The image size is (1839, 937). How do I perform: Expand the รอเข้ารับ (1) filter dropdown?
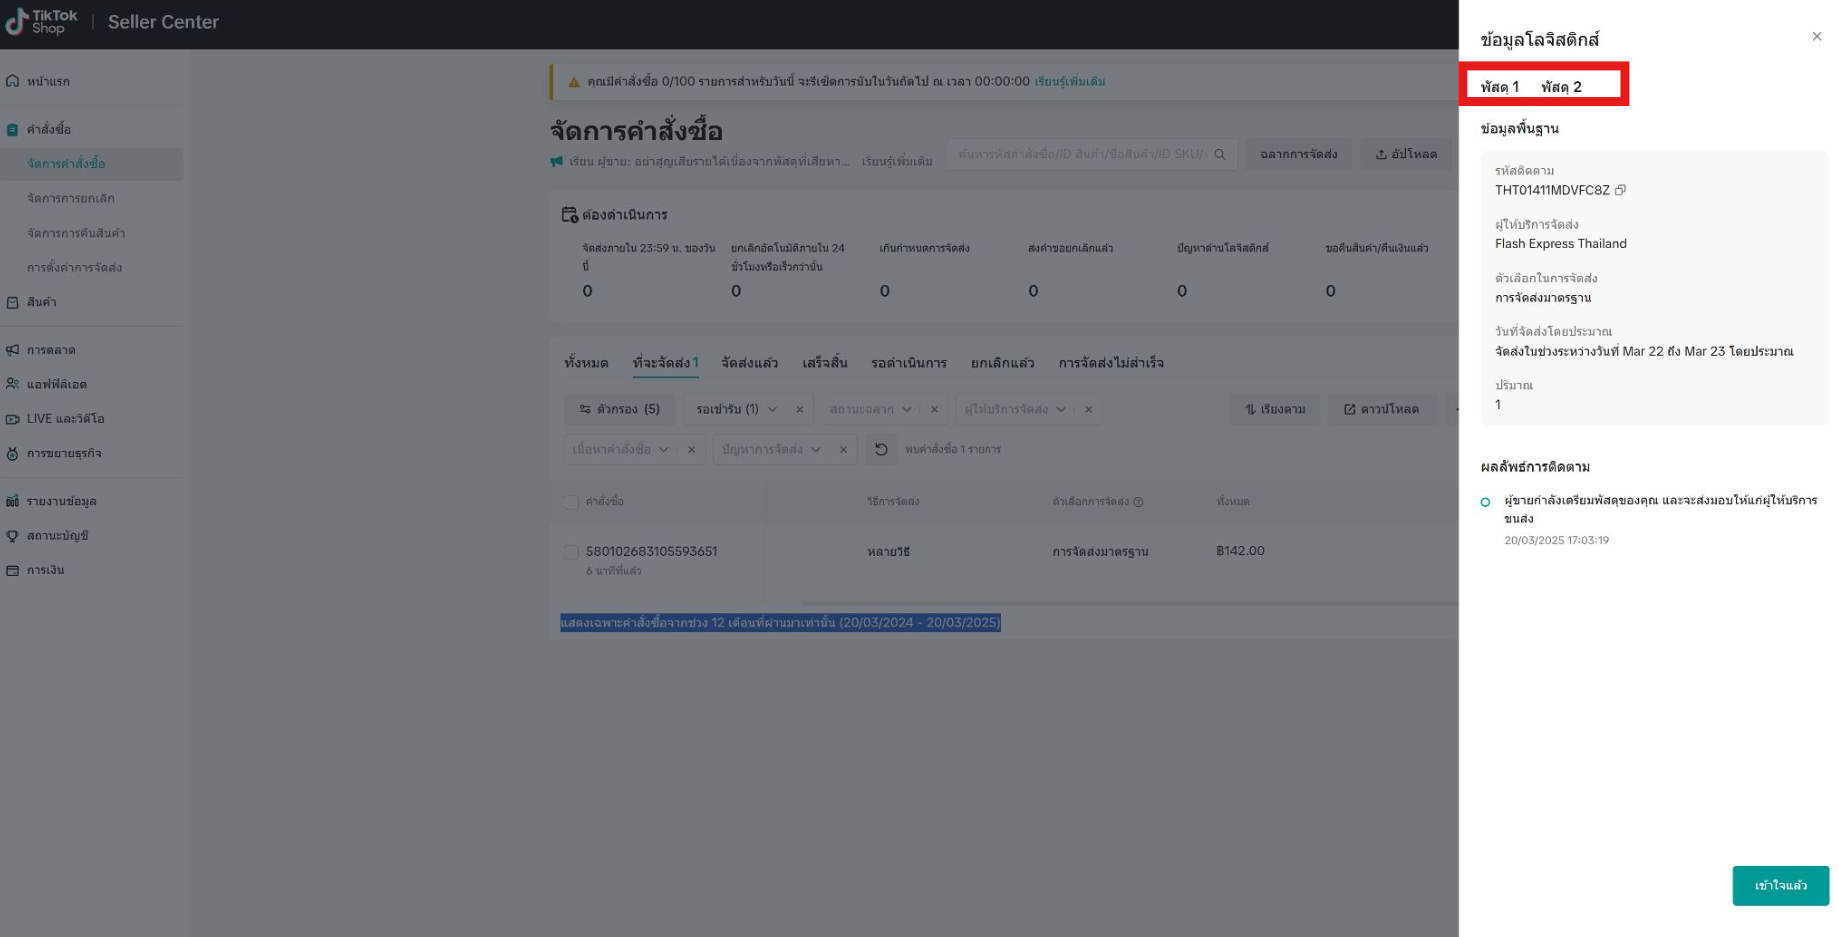click(771, 408)
